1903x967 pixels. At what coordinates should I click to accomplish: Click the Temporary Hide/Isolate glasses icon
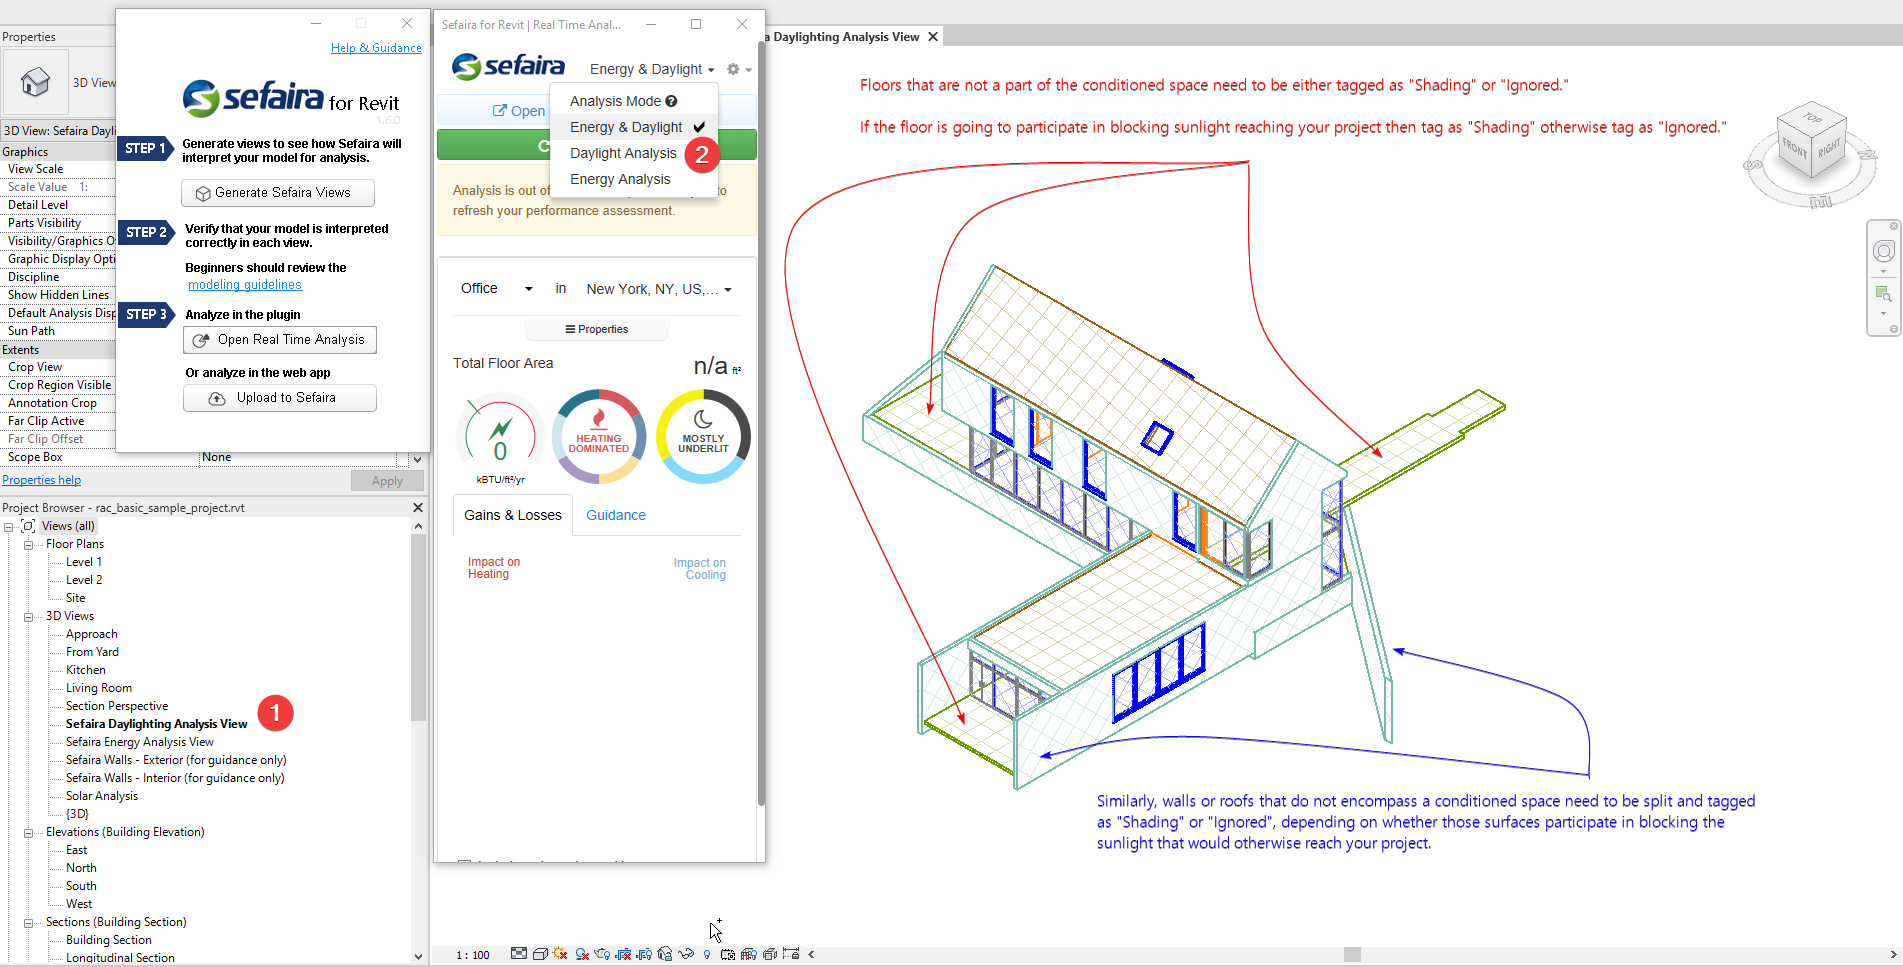click(x=686, y=954)
